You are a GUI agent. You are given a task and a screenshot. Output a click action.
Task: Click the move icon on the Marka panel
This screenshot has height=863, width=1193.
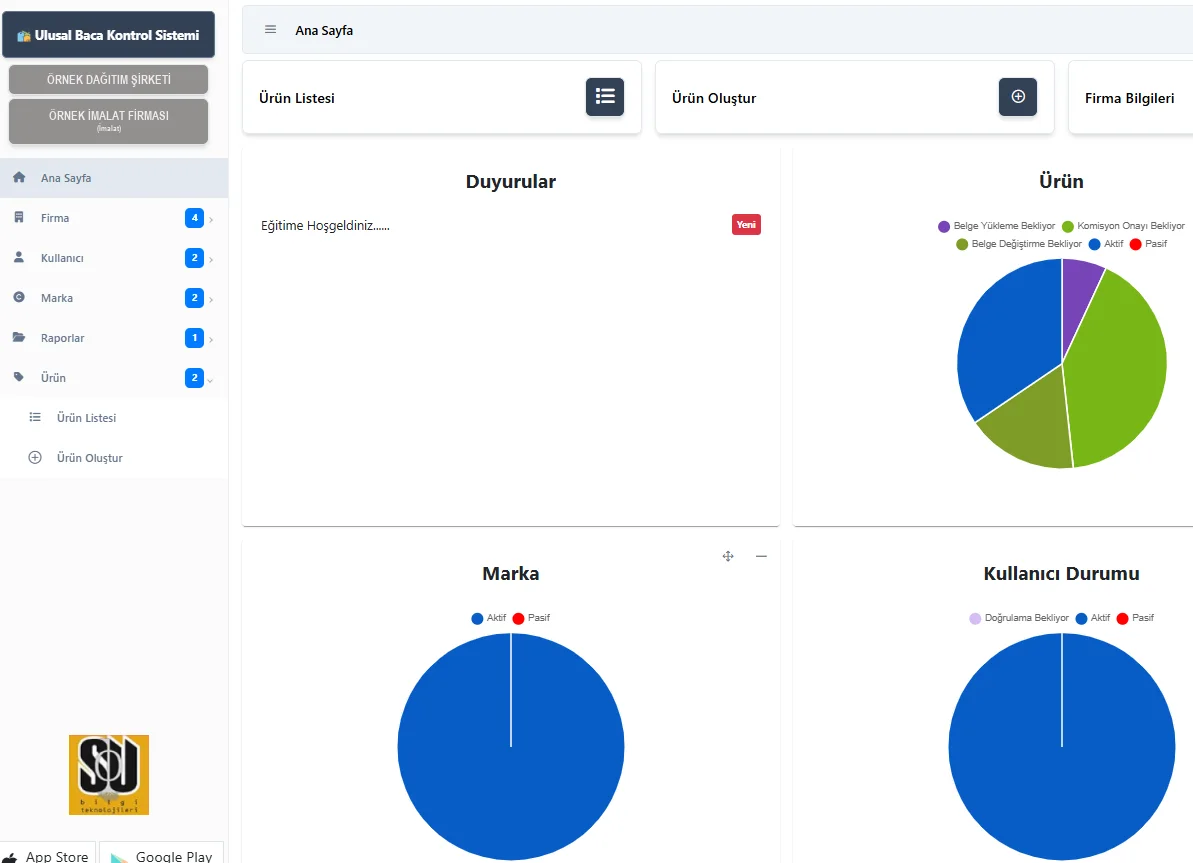728,556
